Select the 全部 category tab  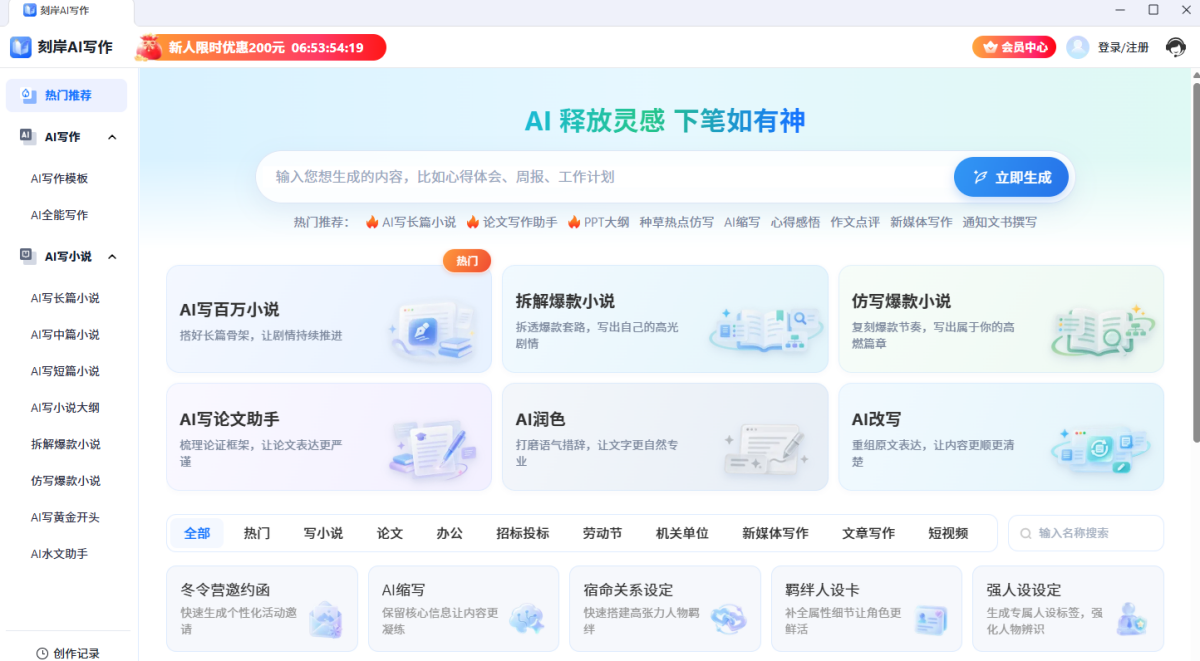(x=197, y=533)
